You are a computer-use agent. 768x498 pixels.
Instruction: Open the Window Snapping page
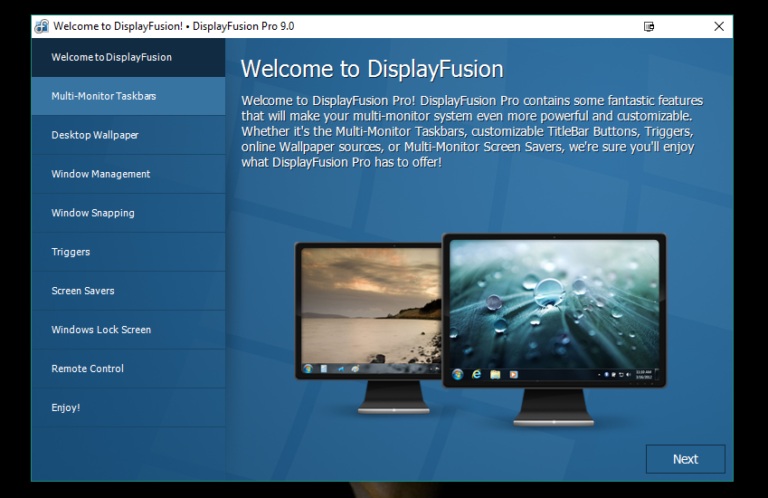(128, 213)
